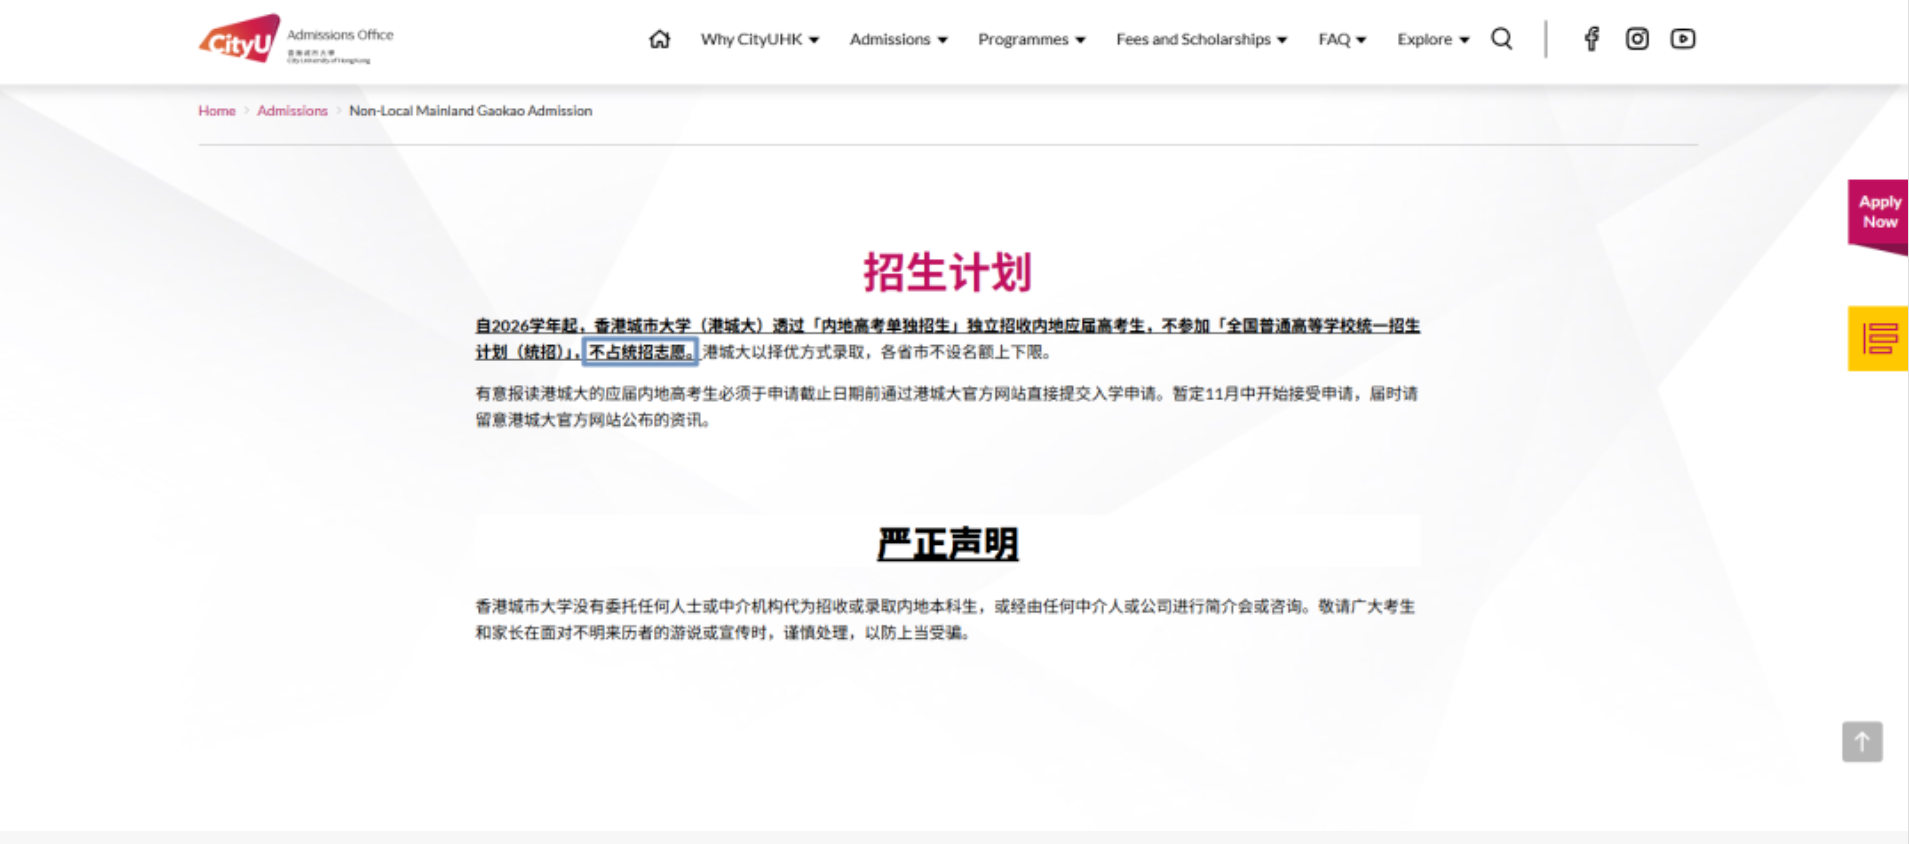Click the Apply Now side button

coord(1878,212)
